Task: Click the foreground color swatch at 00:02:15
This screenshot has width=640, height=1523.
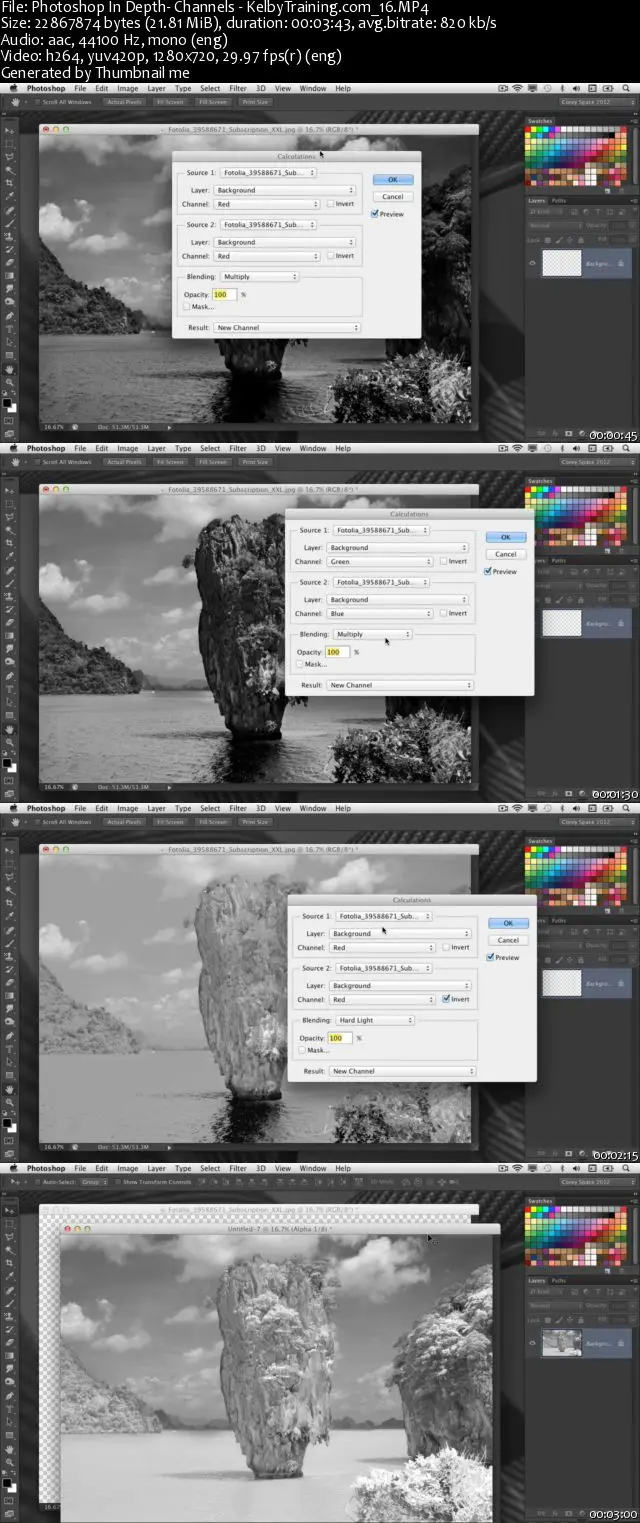Action: [7, 1122]
